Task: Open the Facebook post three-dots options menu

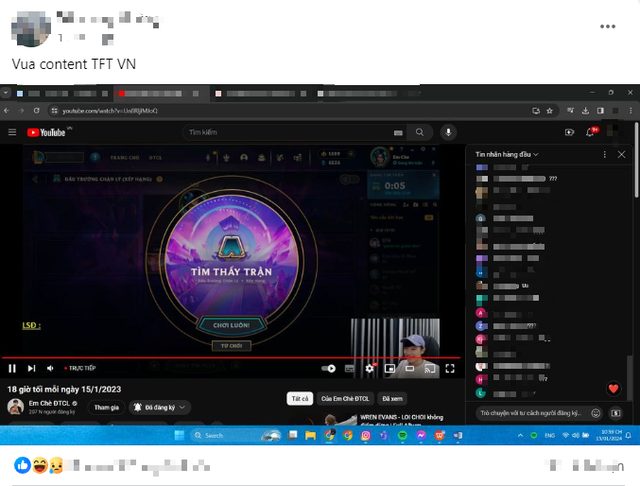Action: tap(607, 27)
